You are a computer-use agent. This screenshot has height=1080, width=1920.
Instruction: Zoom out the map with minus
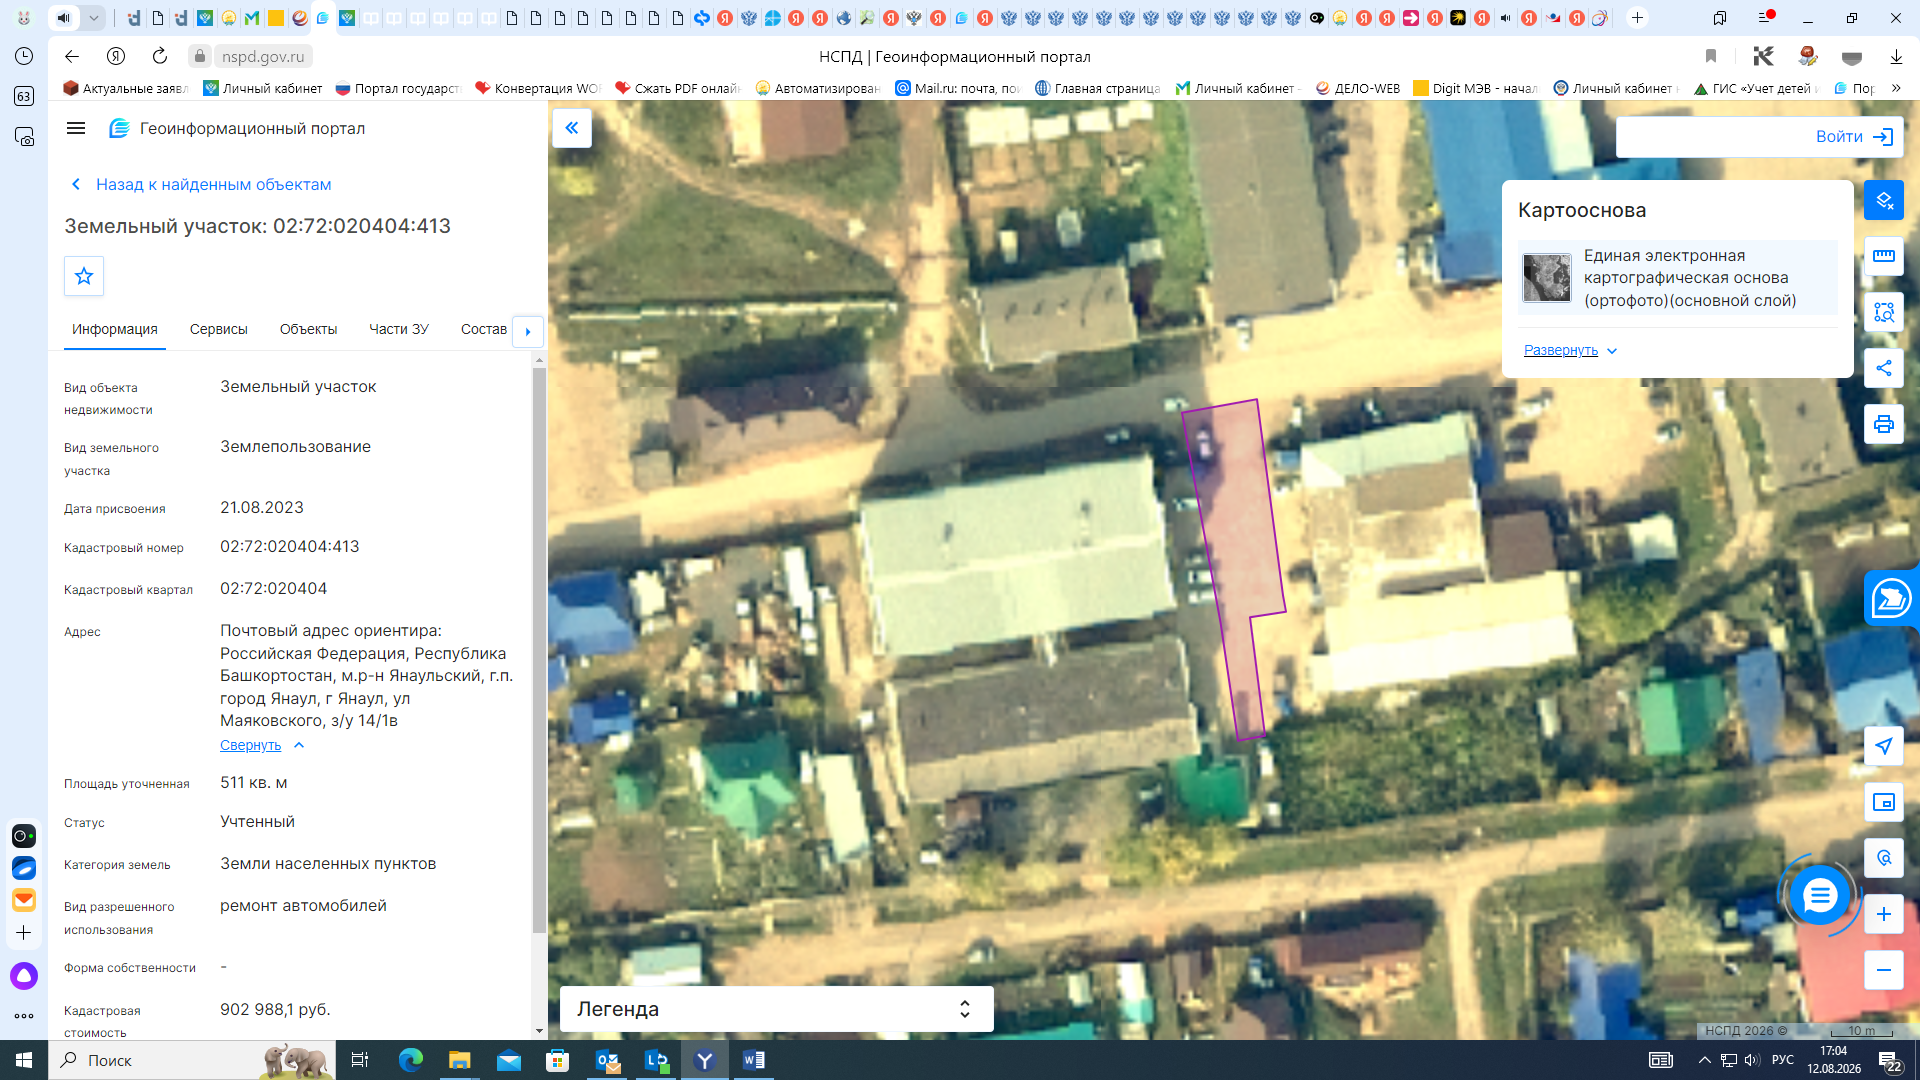click(1884, 970)
